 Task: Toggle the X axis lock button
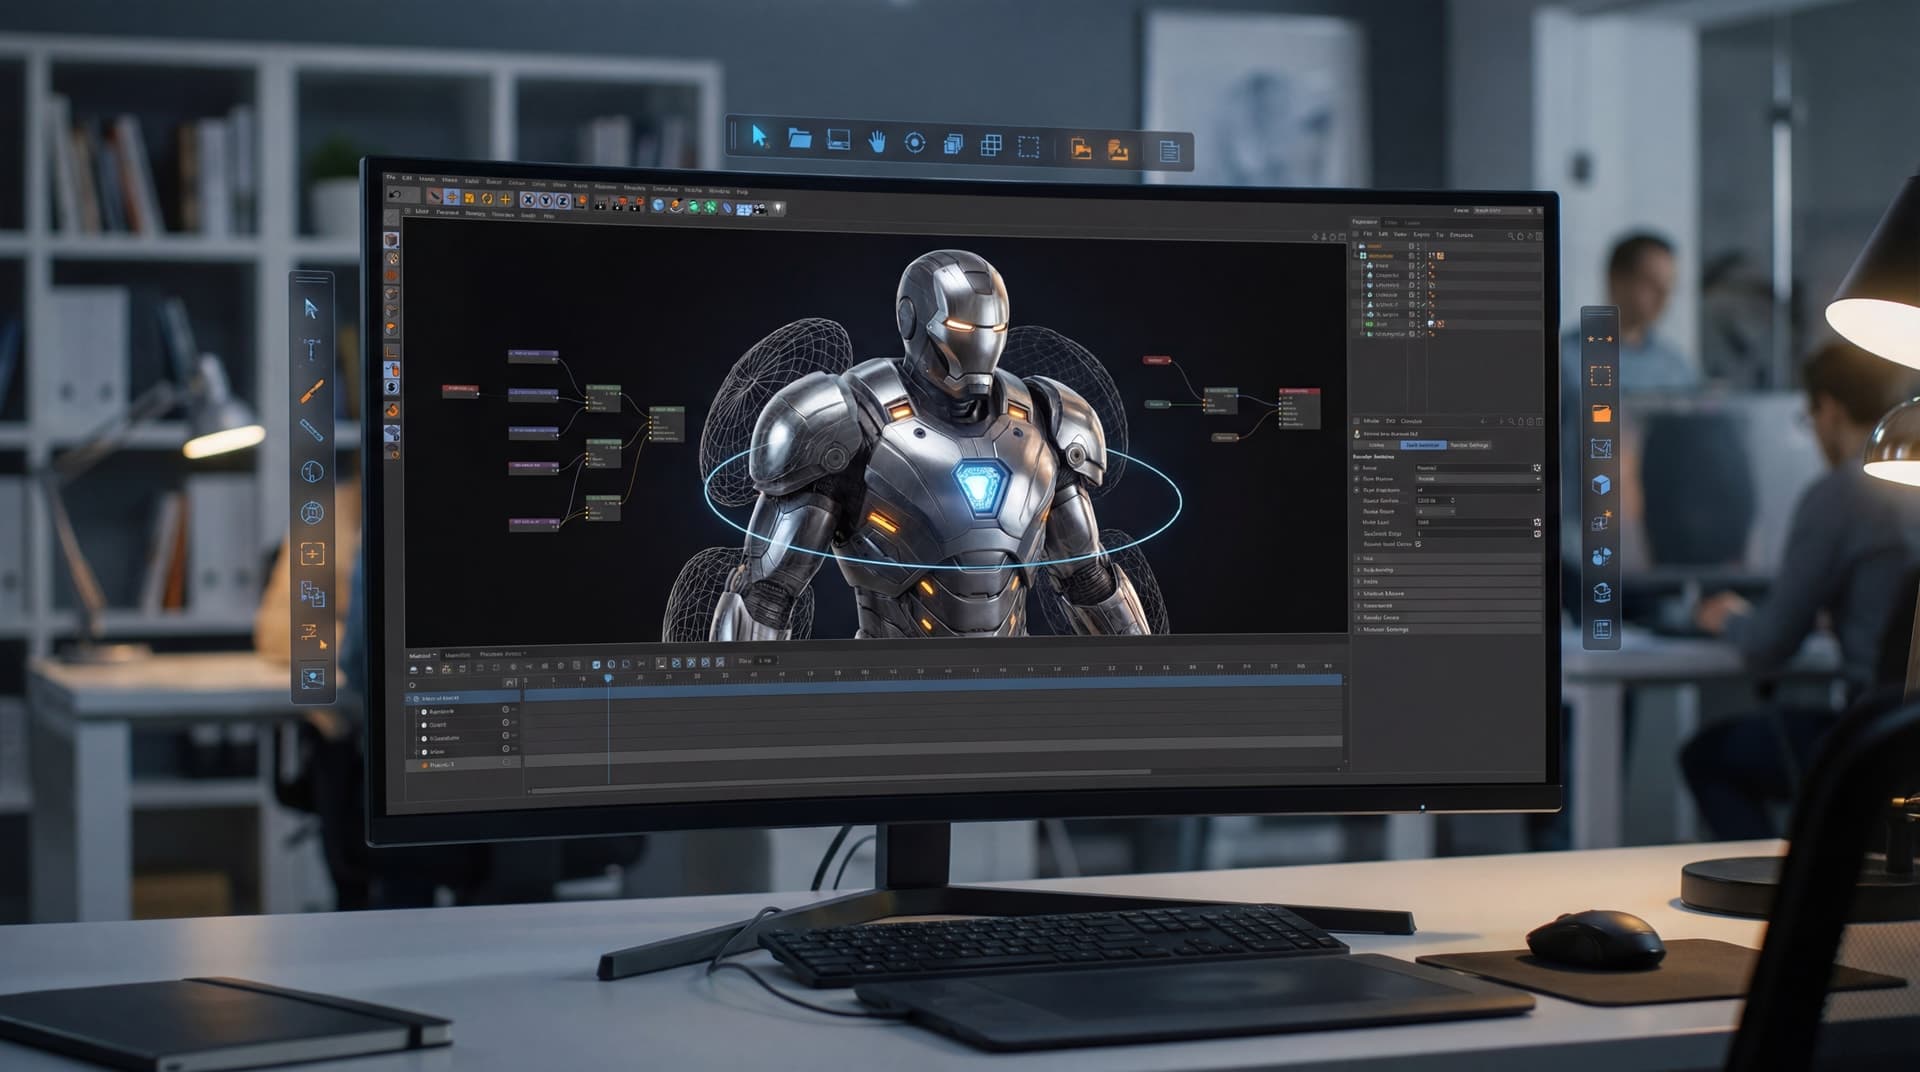pos(529,200)
